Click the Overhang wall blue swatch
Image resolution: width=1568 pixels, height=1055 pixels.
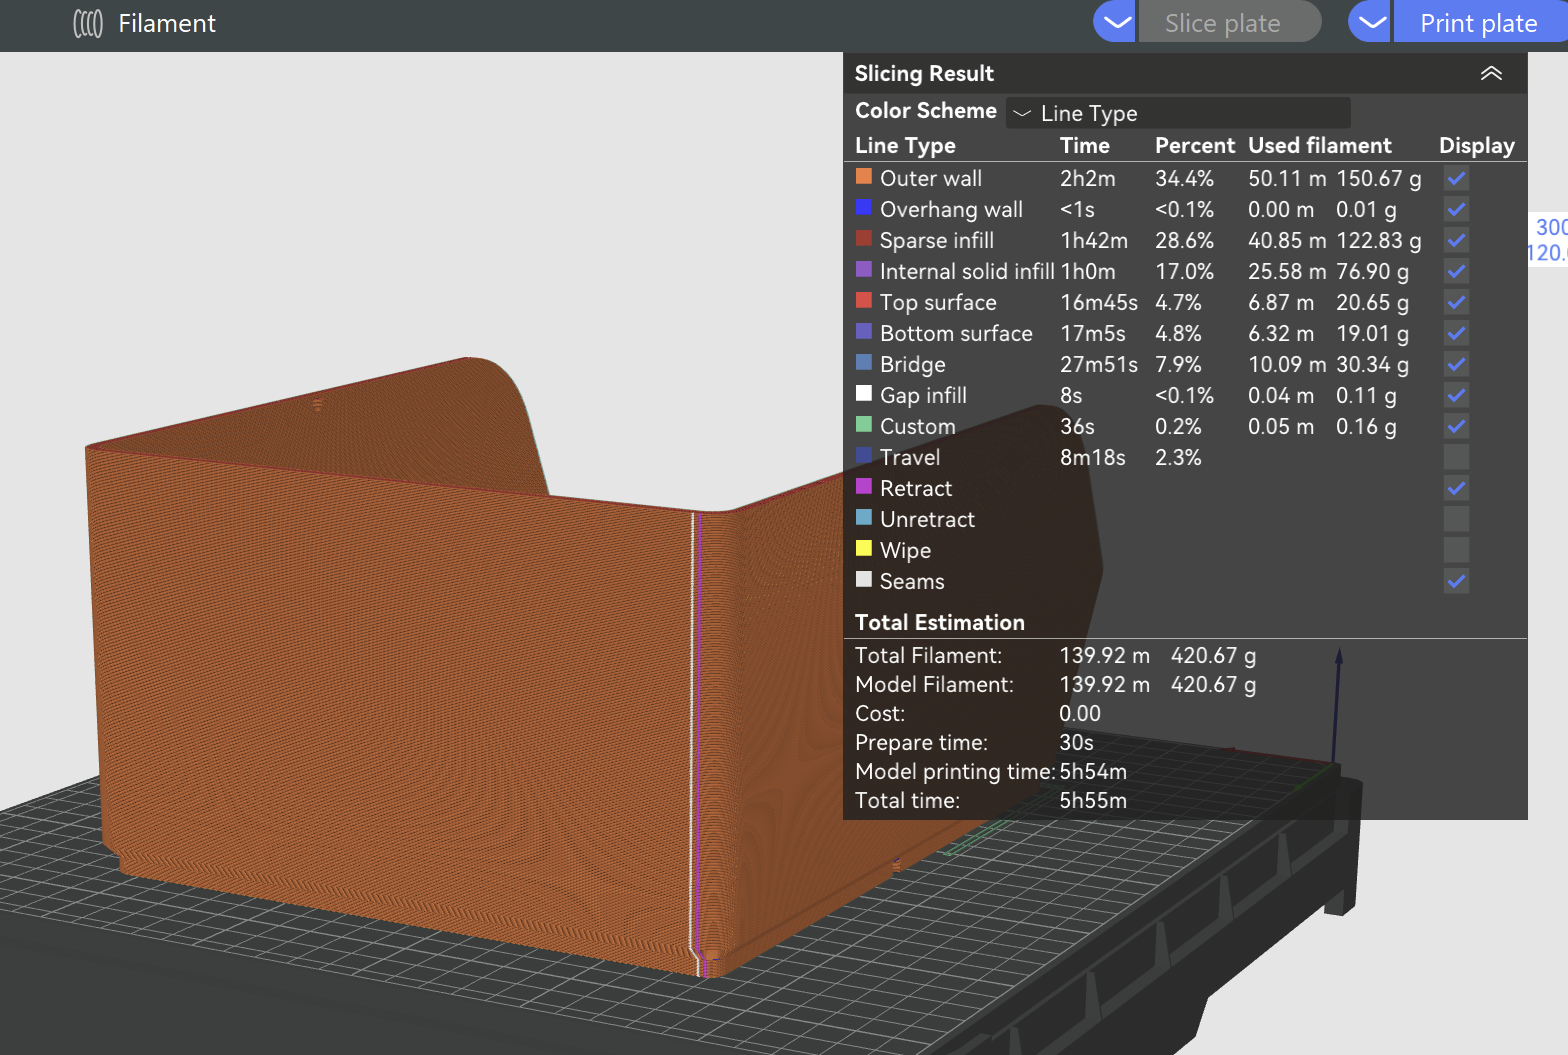pos(864,208)
